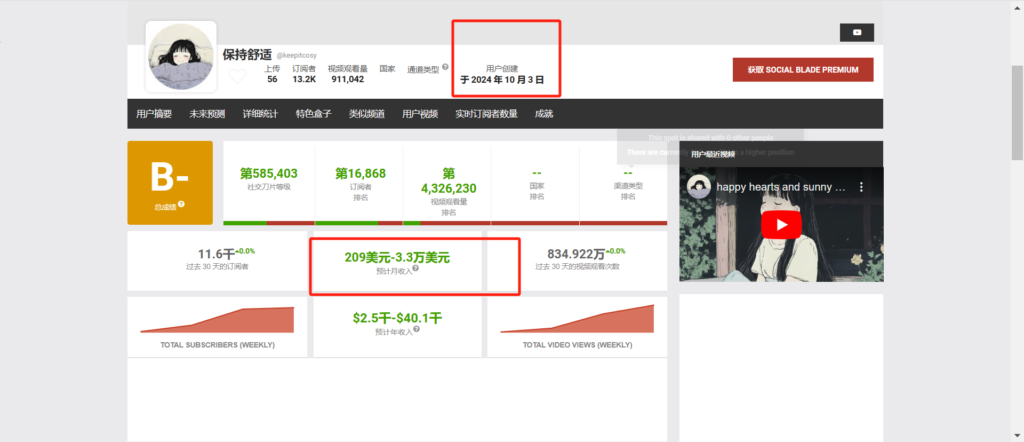Click help icon next to 预计年收入
1024x442 pixels.
click(417, 329)
